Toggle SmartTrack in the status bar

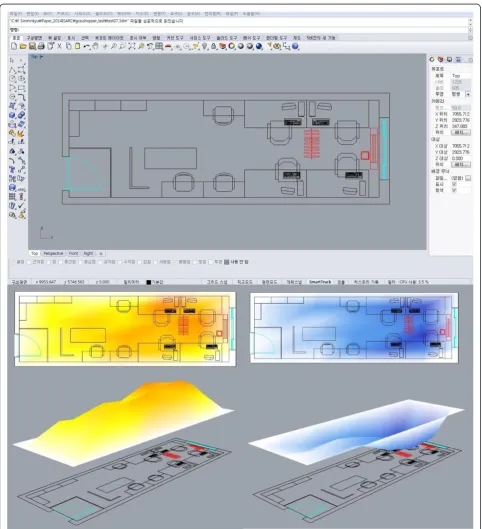pos(320,282)
